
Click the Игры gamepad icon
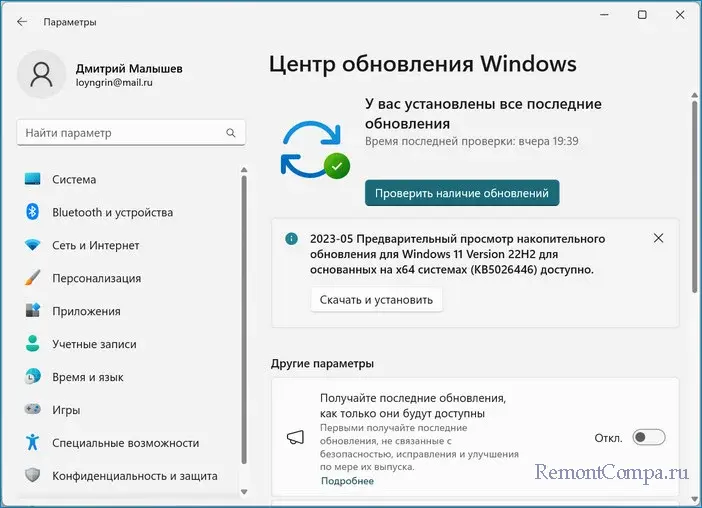pyautogui.click(x=32, y=410)
